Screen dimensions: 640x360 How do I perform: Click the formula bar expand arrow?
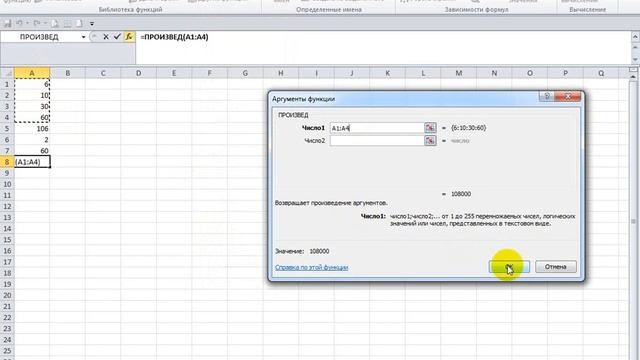click(635, 37)
